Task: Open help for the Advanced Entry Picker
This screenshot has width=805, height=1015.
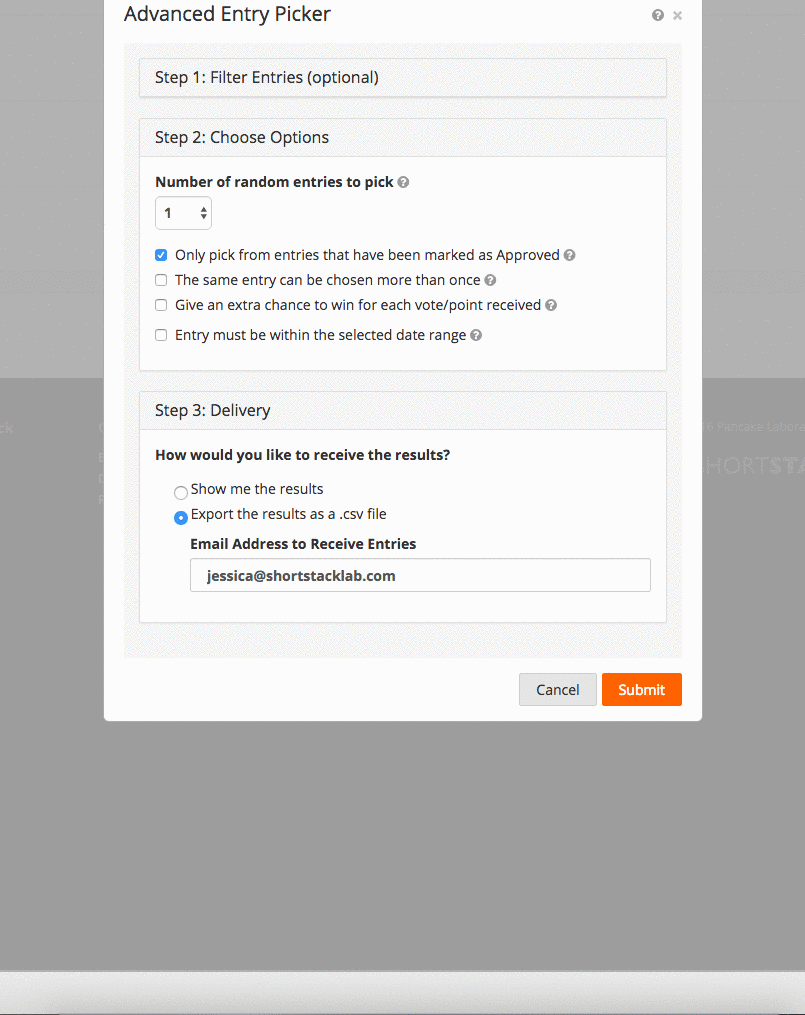Action: click(x=657, y=15)
